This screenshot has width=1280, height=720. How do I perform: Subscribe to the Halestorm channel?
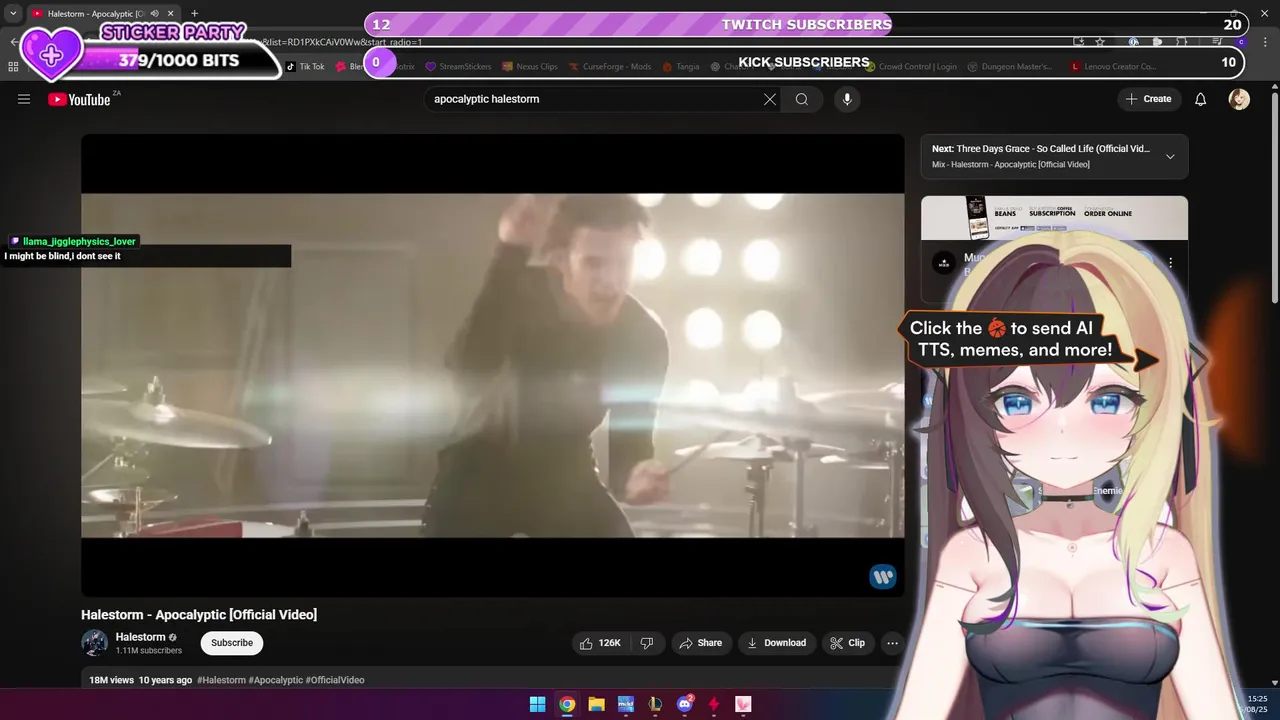[x=232, y=643]
